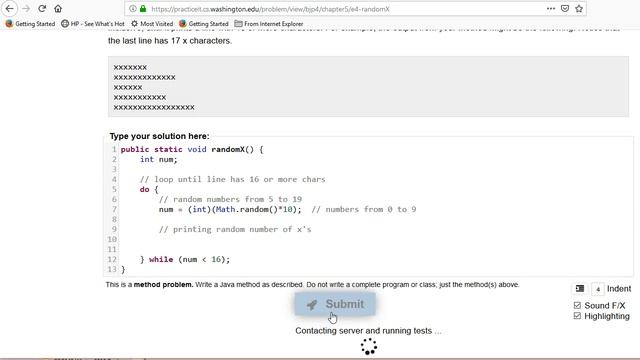The height and width of the screenshot is (360, 640).
Task: Open the page actions three-dots menu
Action: click(551, 9)
